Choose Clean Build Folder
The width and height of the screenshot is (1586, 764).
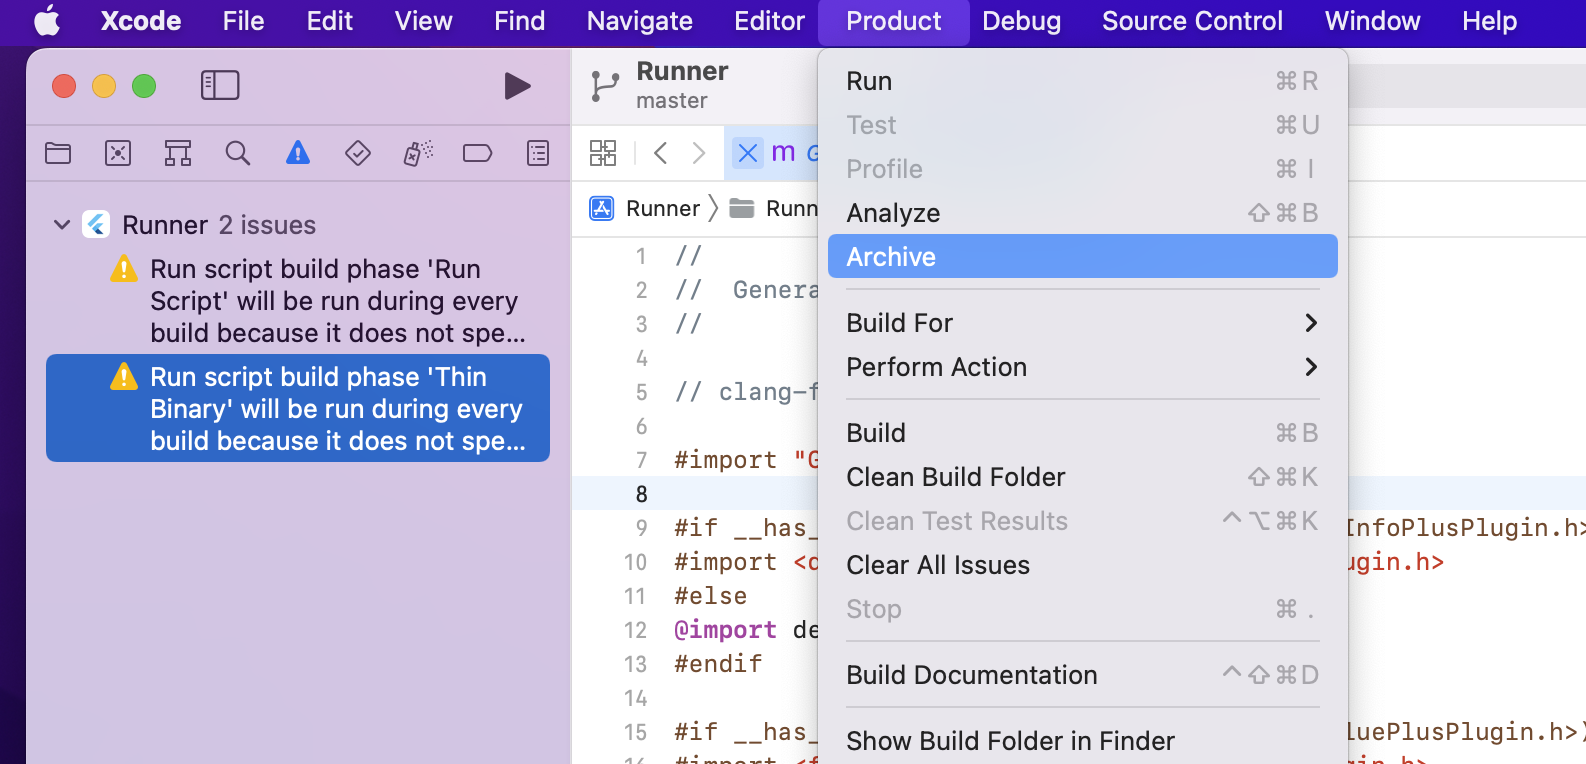coord(1083,477)
